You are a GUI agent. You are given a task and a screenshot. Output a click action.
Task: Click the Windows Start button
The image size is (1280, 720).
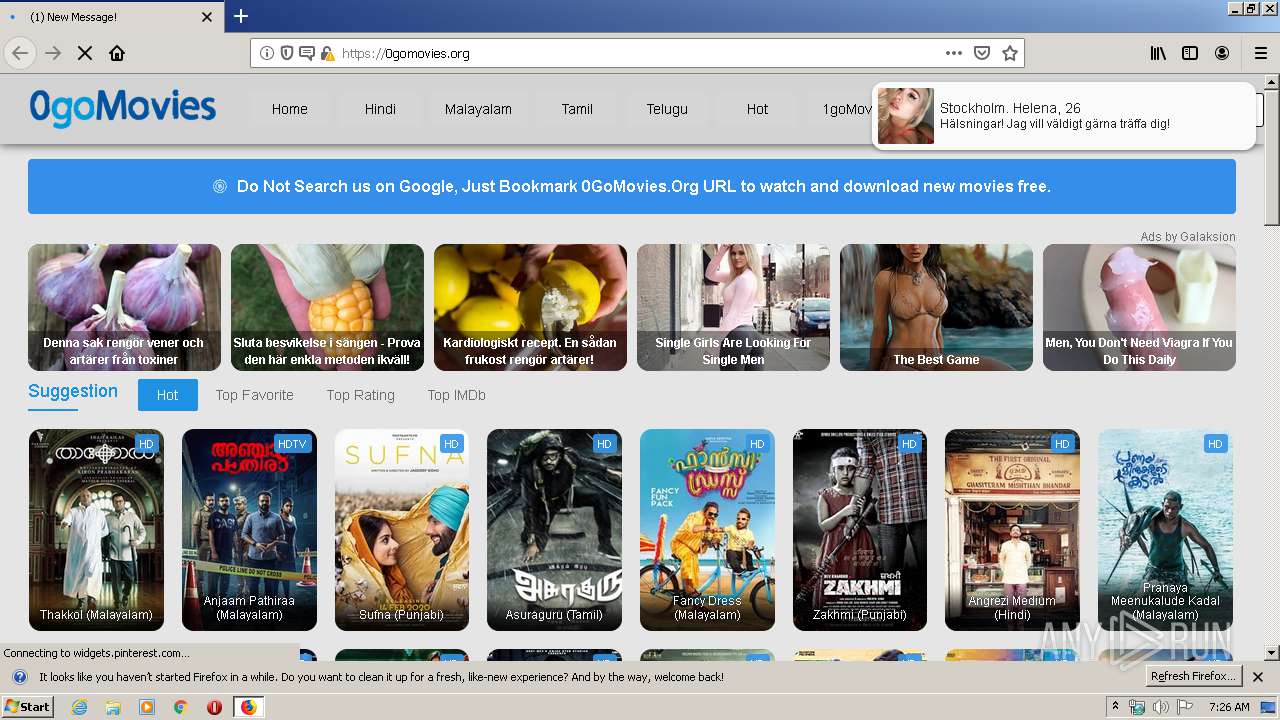pos(28,707)
